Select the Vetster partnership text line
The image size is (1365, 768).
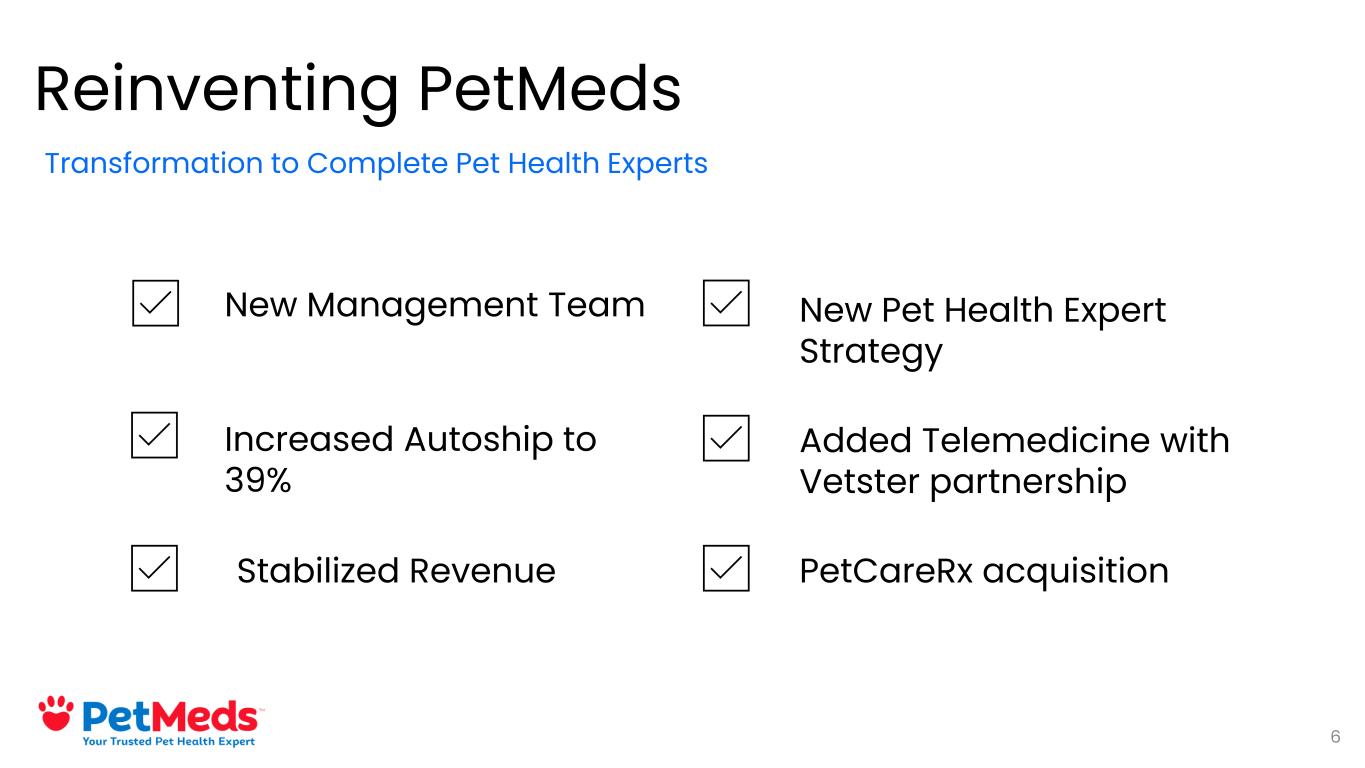click(x=962, y=482)
